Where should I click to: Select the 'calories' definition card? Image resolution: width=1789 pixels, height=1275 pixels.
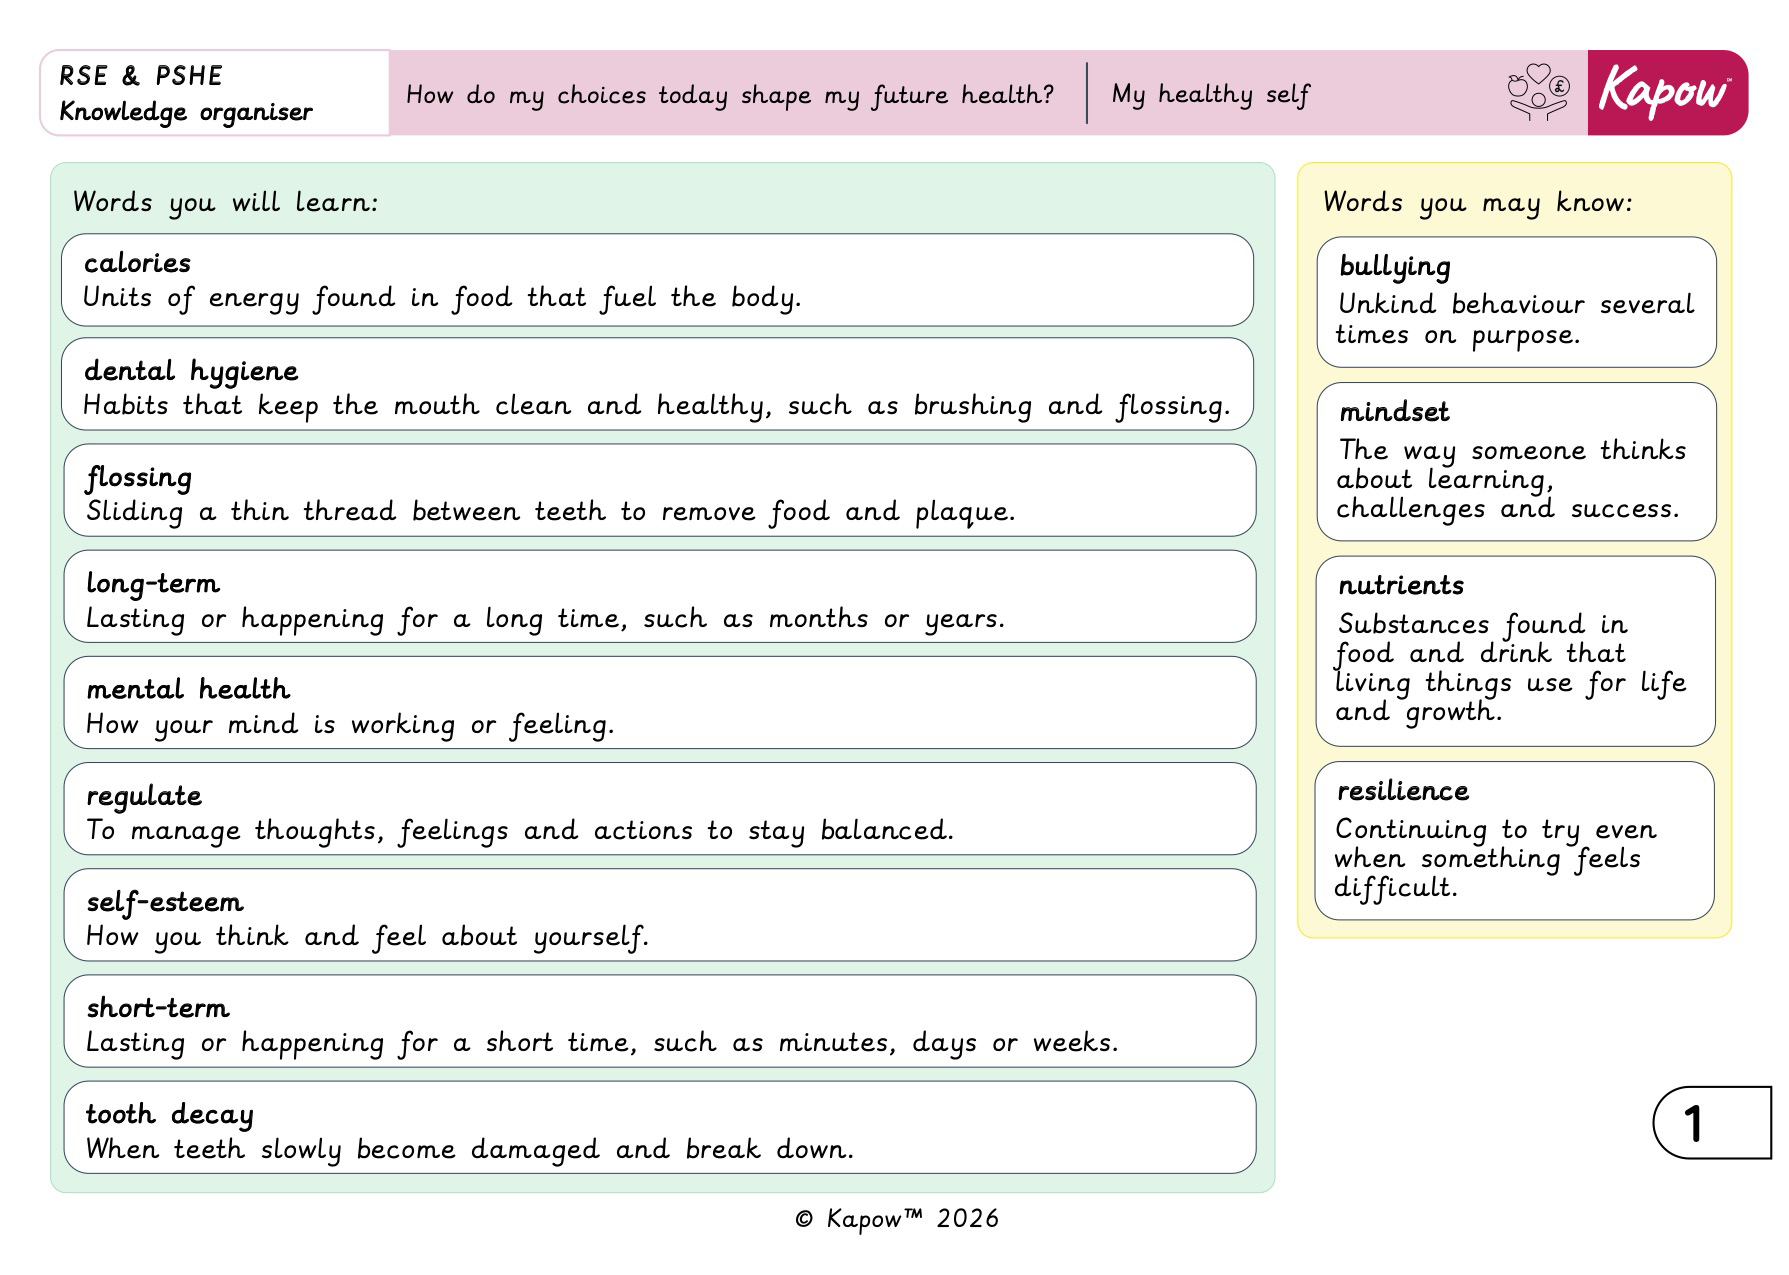pos(657,280)
